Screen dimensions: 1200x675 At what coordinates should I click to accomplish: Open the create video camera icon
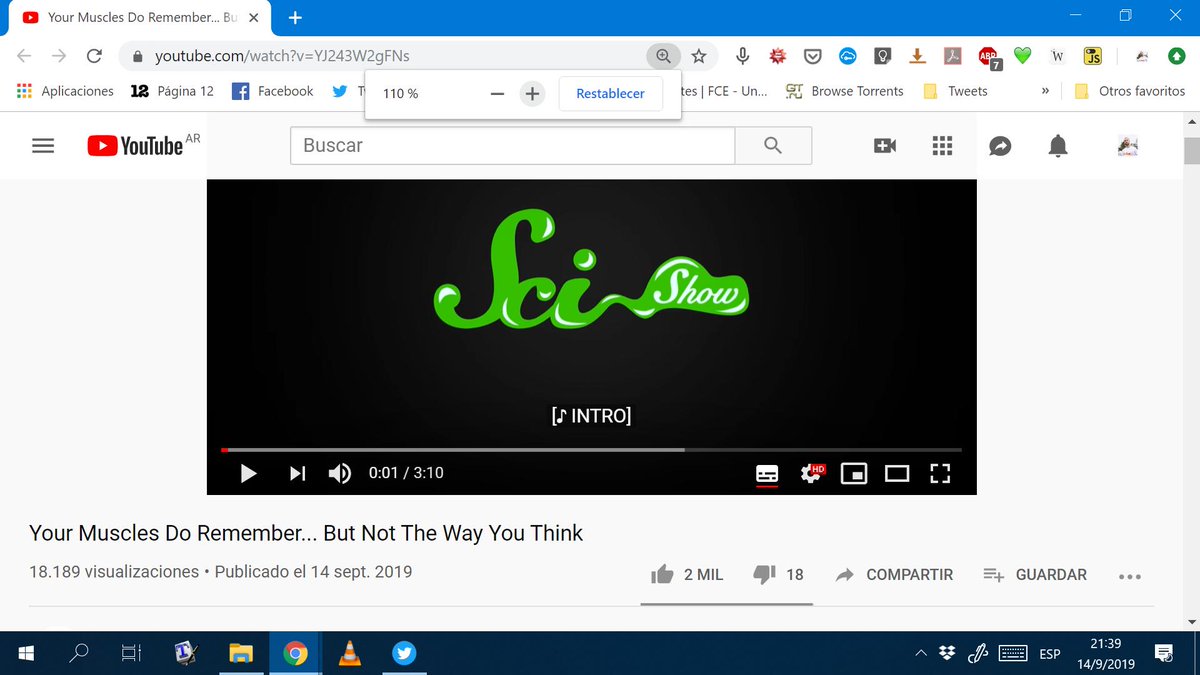(885, 146)
